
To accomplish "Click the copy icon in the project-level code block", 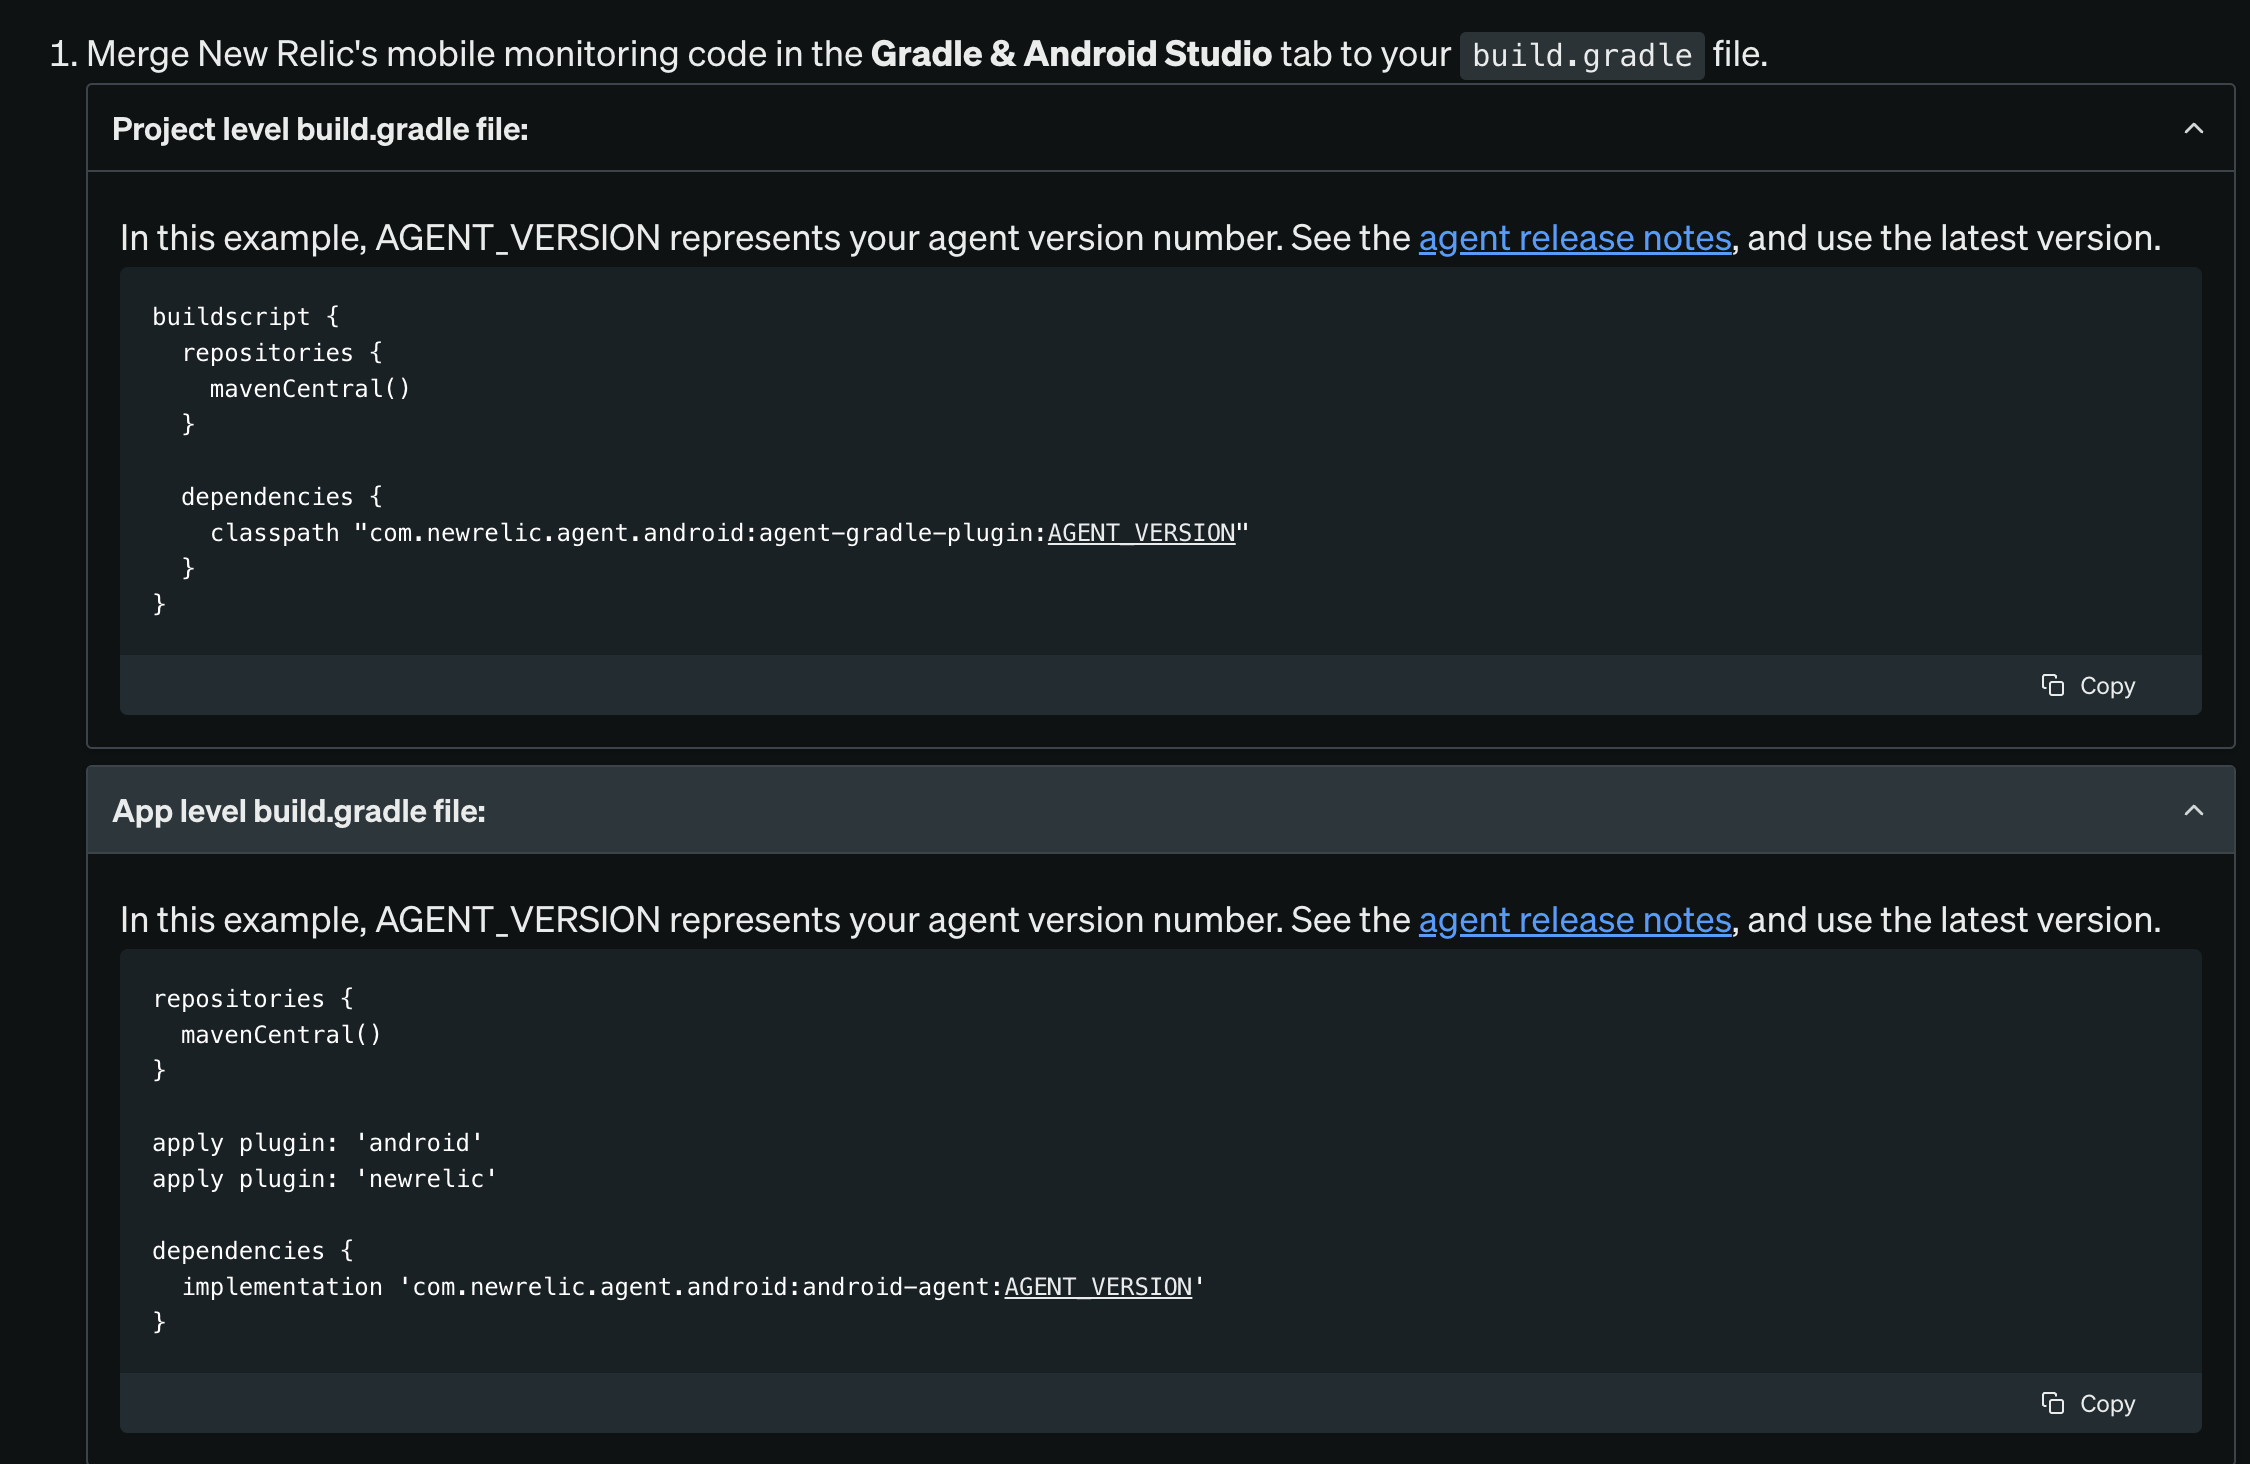I will pyautogui.click(x=2052, y=685).
